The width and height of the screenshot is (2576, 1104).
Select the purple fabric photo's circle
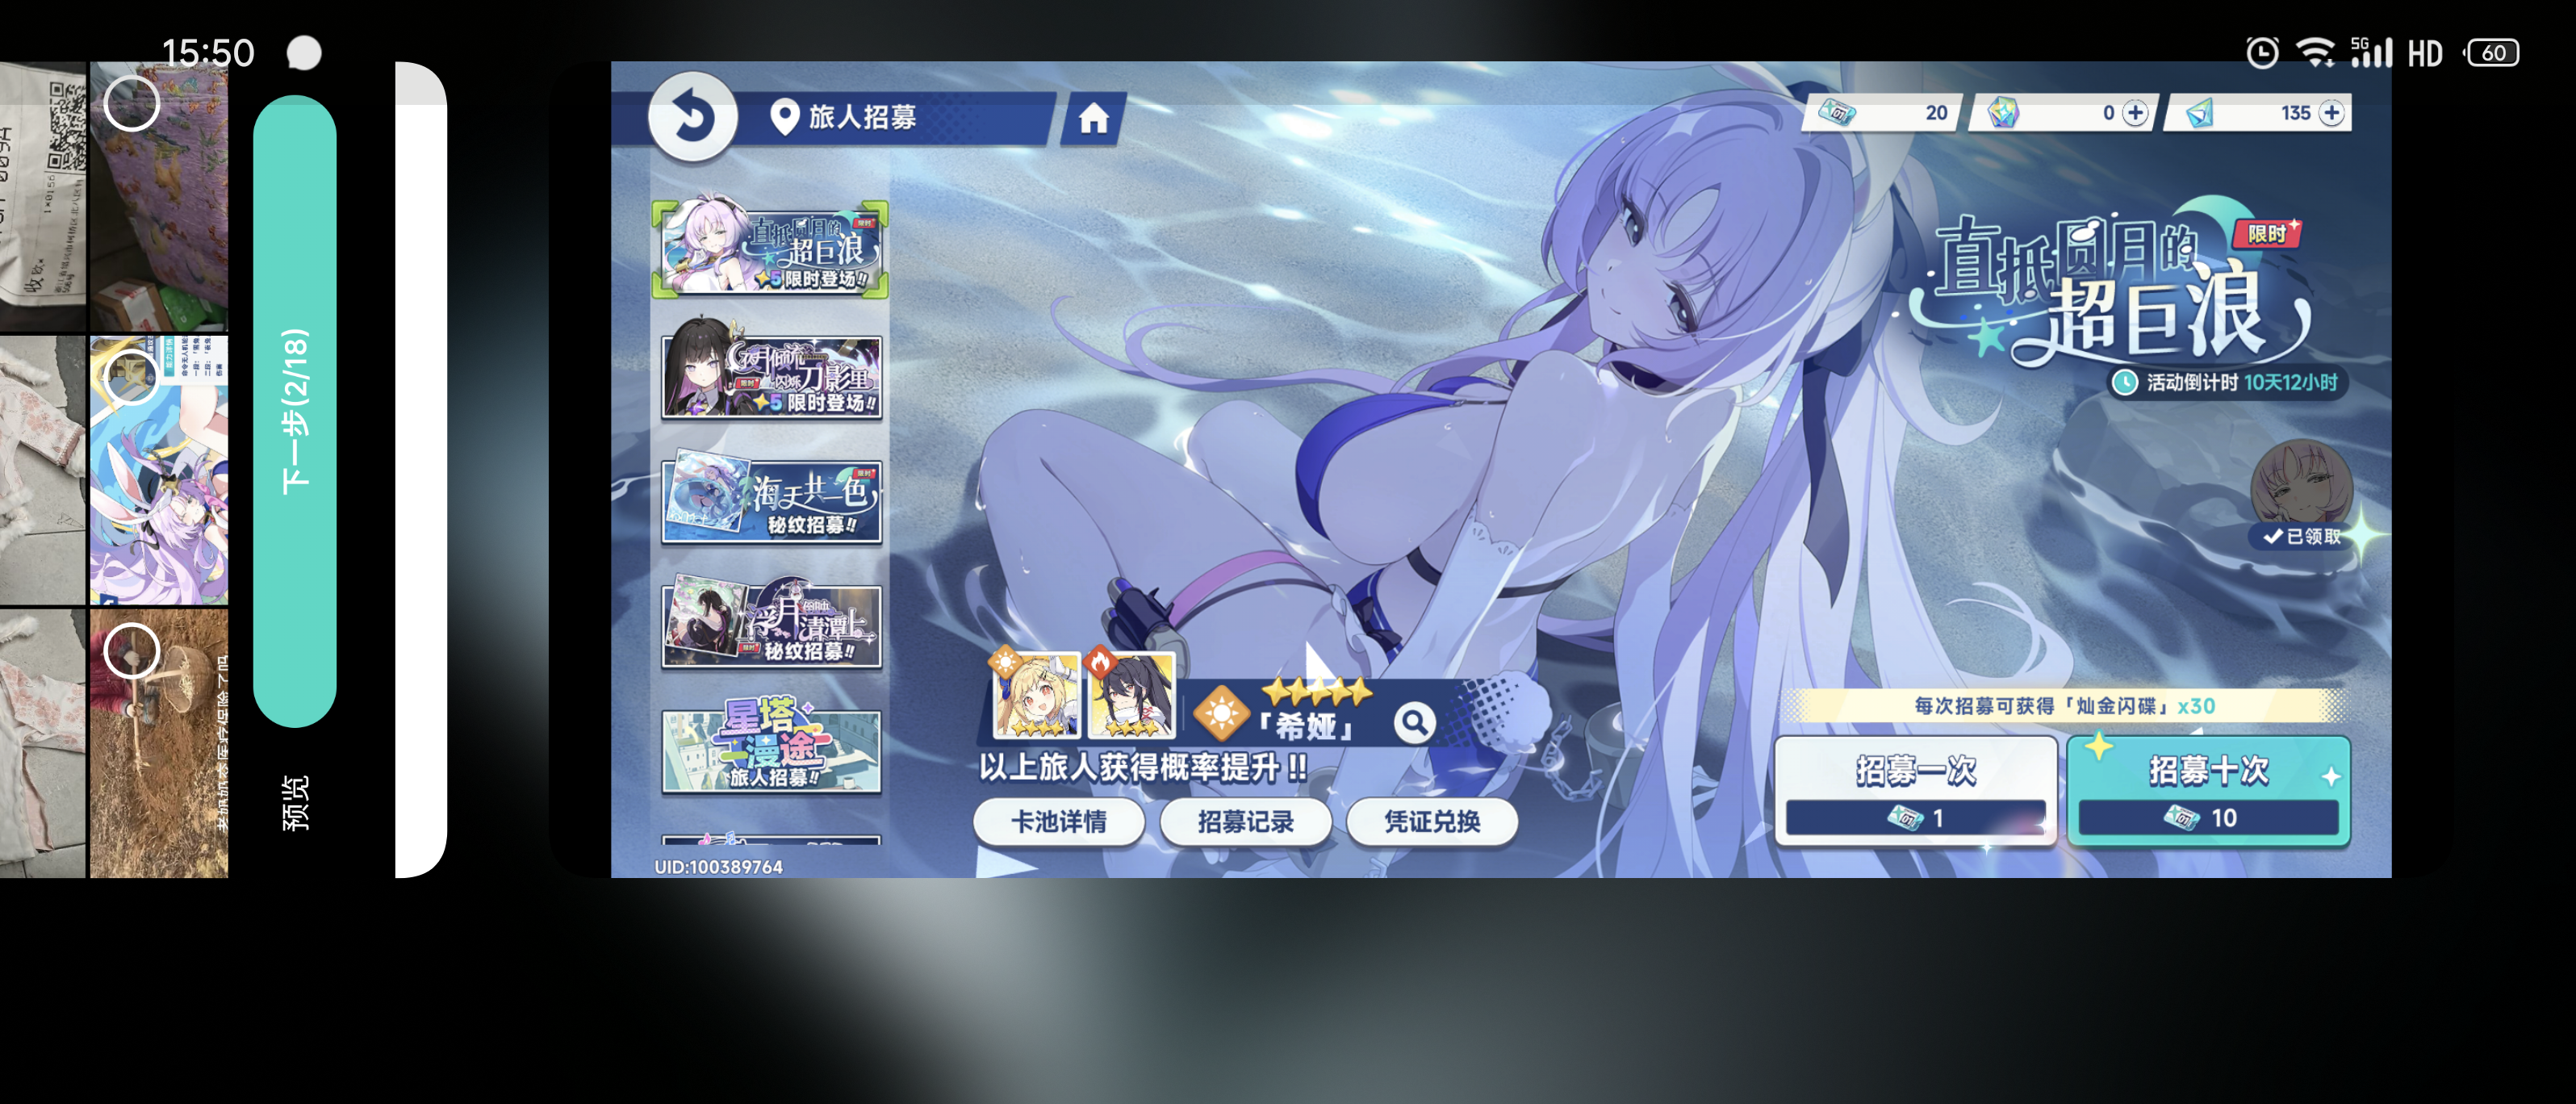[x=132, y=103]
